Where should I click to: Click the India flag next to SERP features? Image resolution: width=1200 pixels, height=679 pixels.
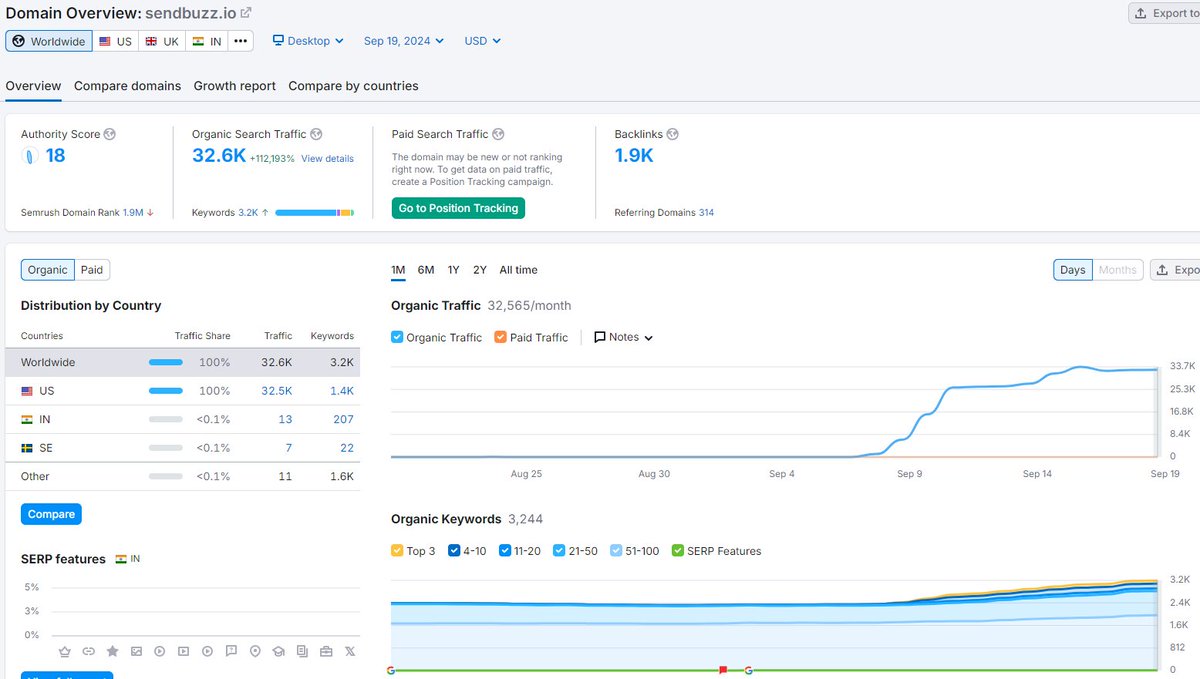click(121, 559)
